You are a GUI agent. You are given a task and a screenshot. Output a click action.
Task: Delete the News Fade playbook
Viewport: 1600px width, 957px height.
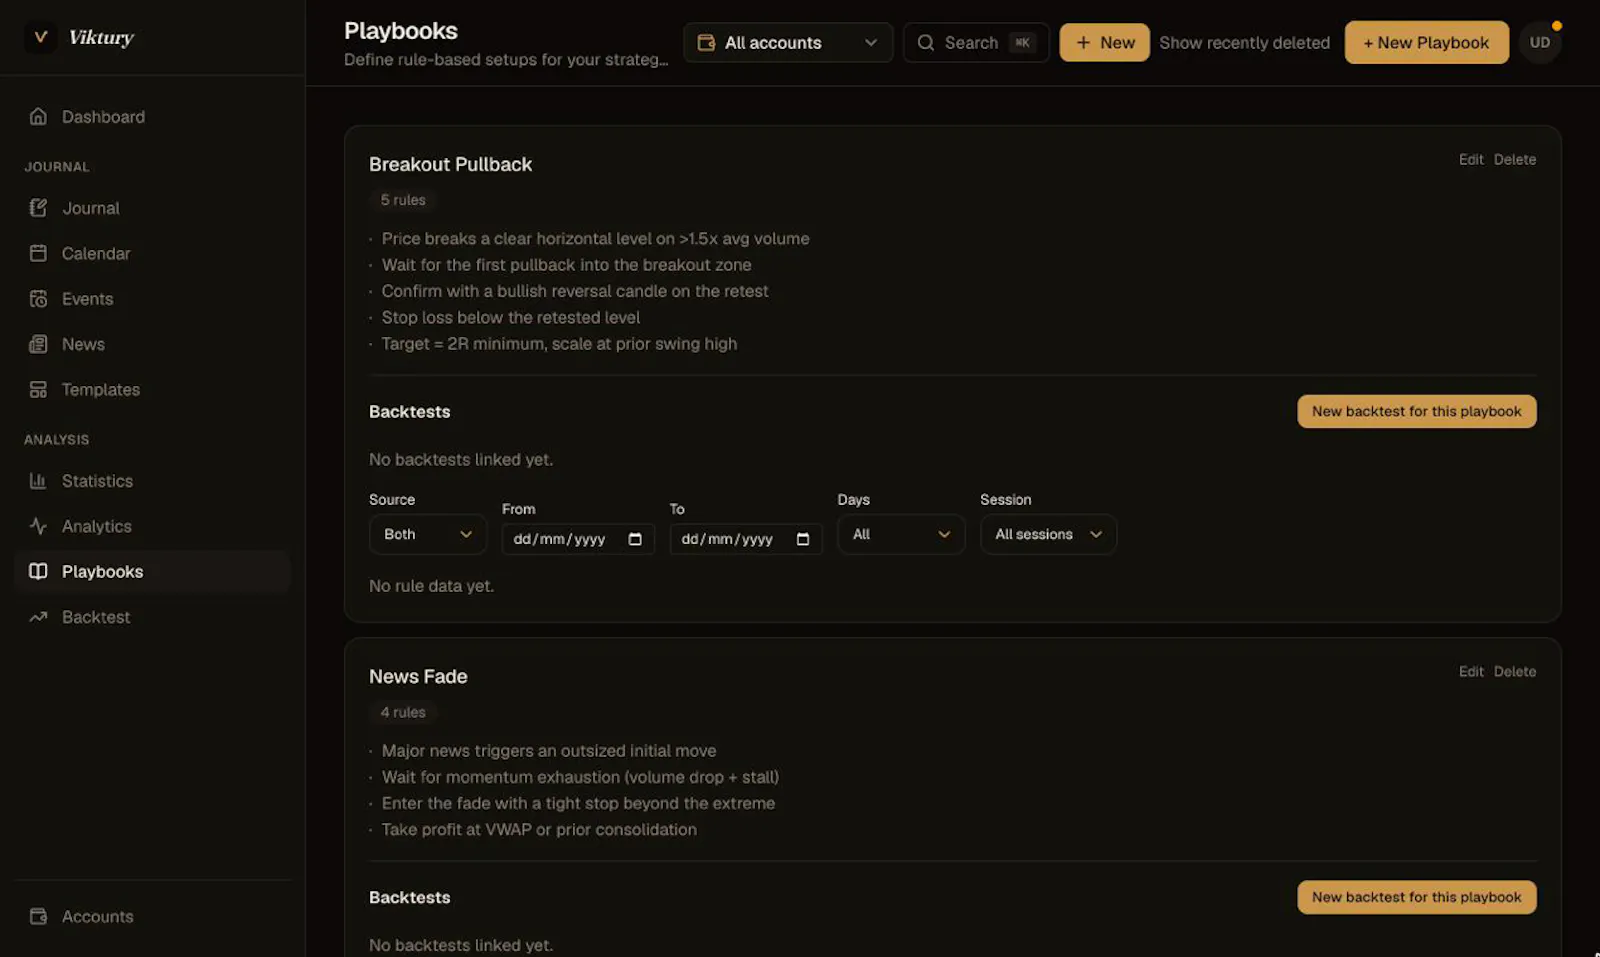(1514, 672)
